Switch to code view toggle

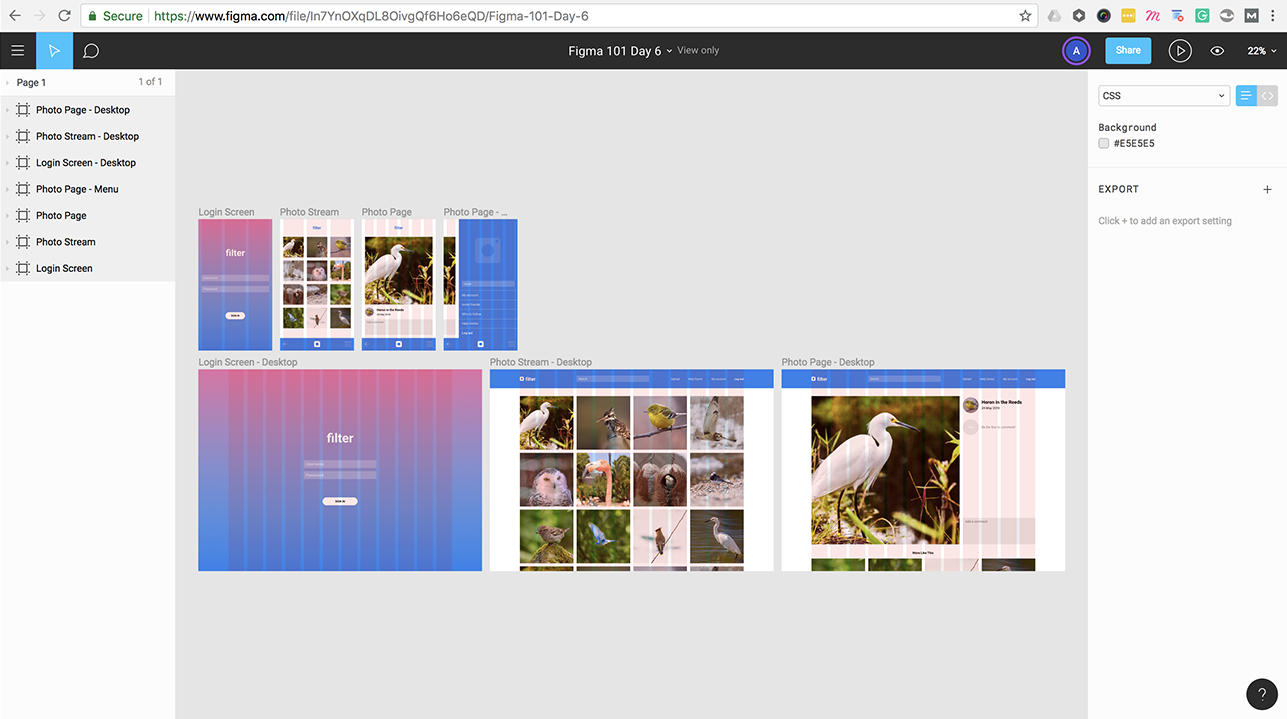(x=1268, y=96)
